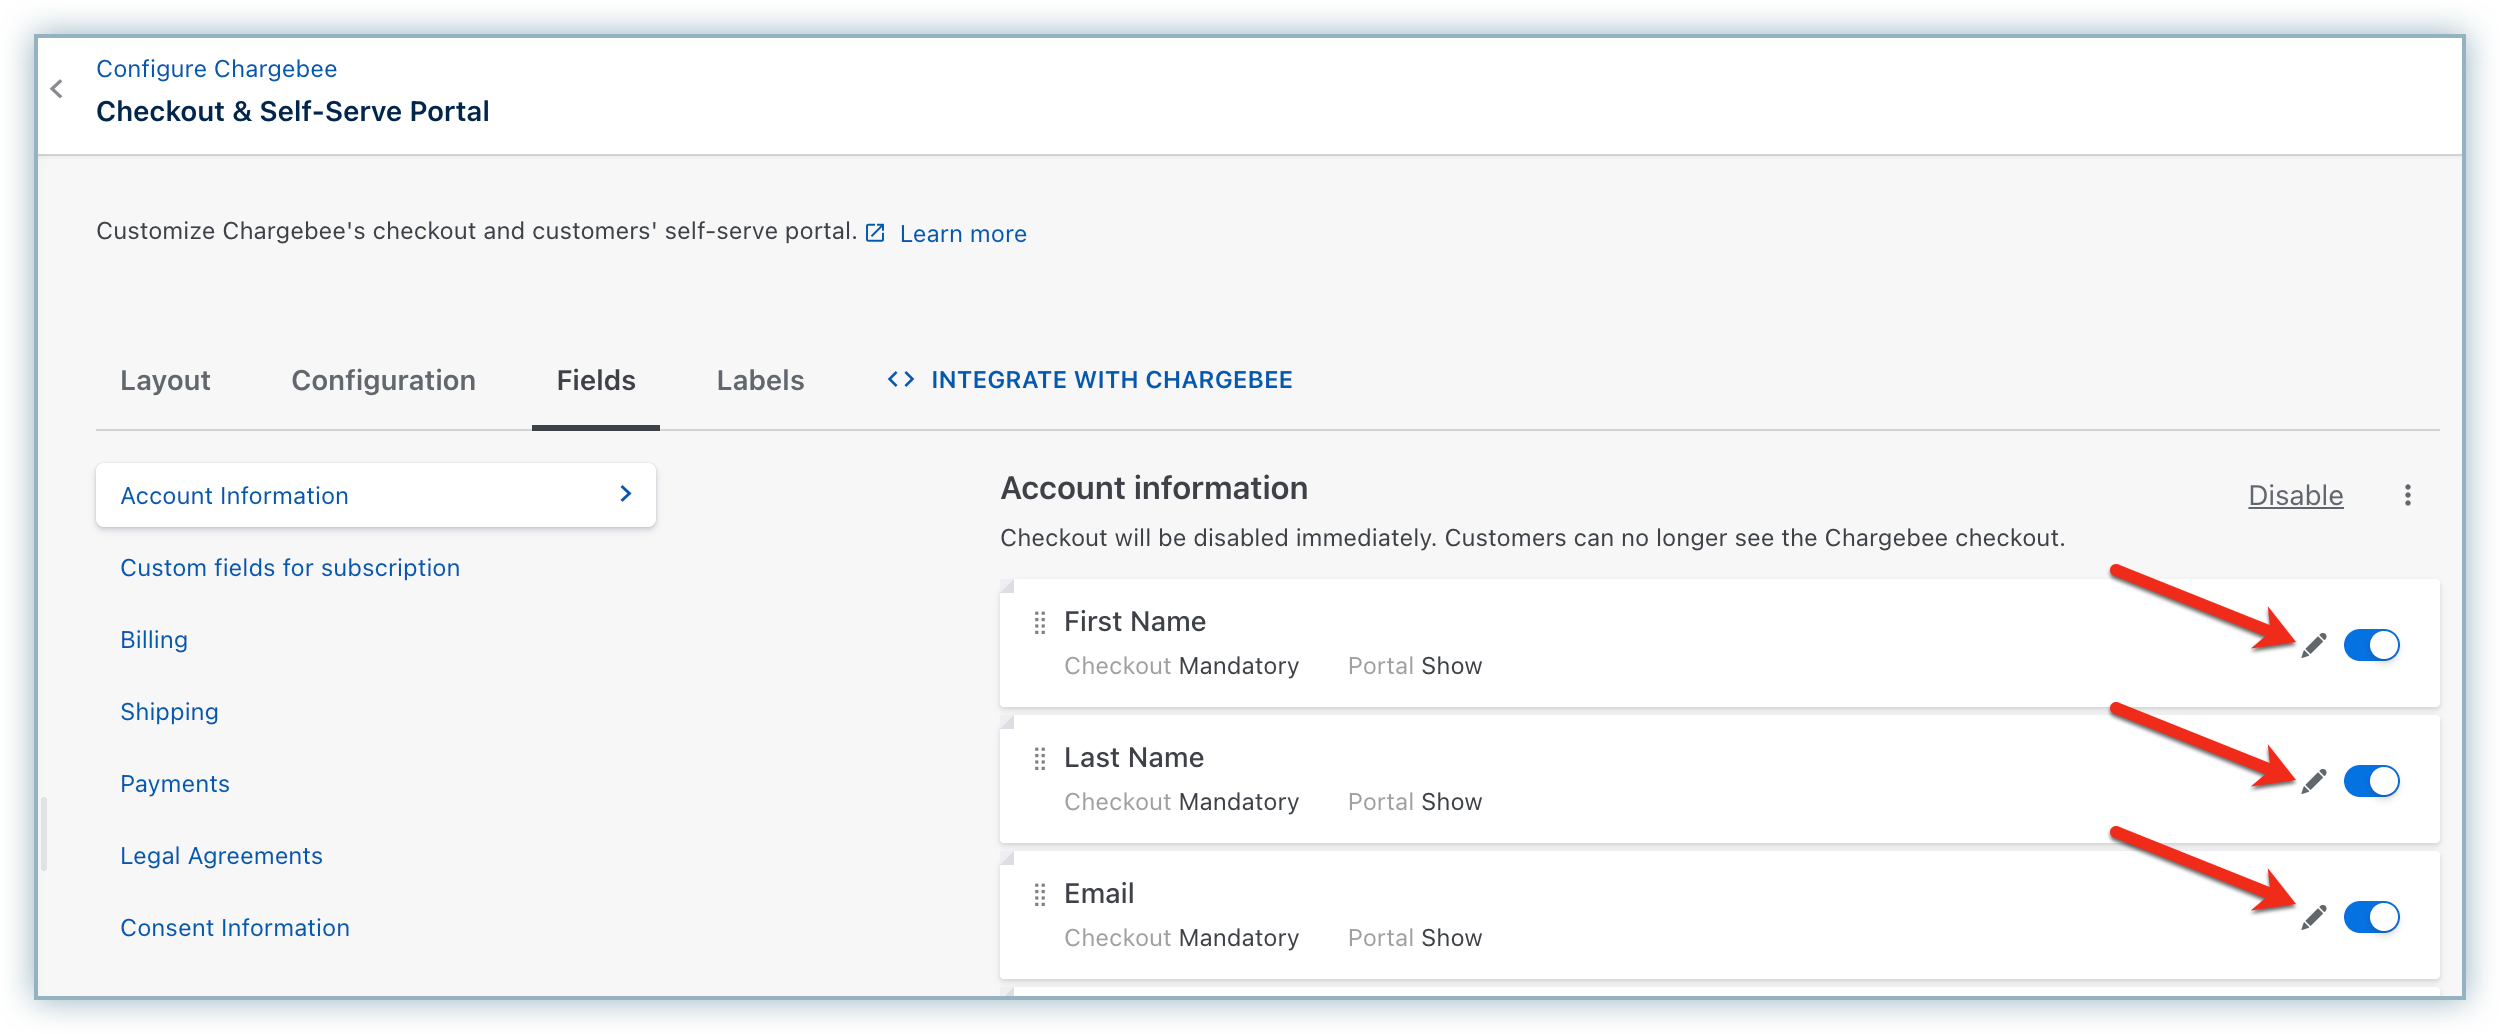Click the Disable link for Account information
The width and height of the screenshot is (2500, 1034).
click(2295, 495)
